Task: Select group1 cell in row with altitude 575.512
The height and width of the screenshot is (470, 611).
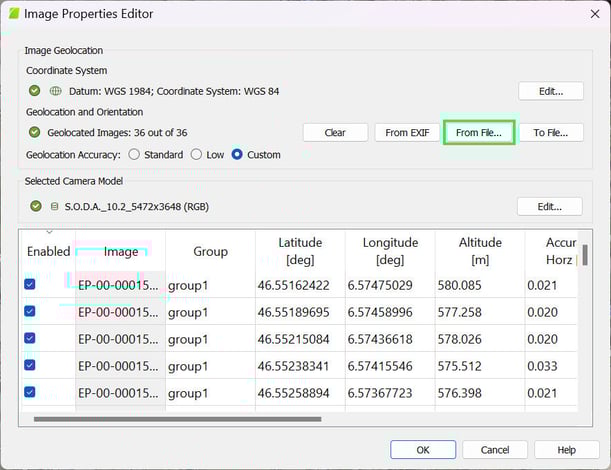Action: [x=210, y=366]
